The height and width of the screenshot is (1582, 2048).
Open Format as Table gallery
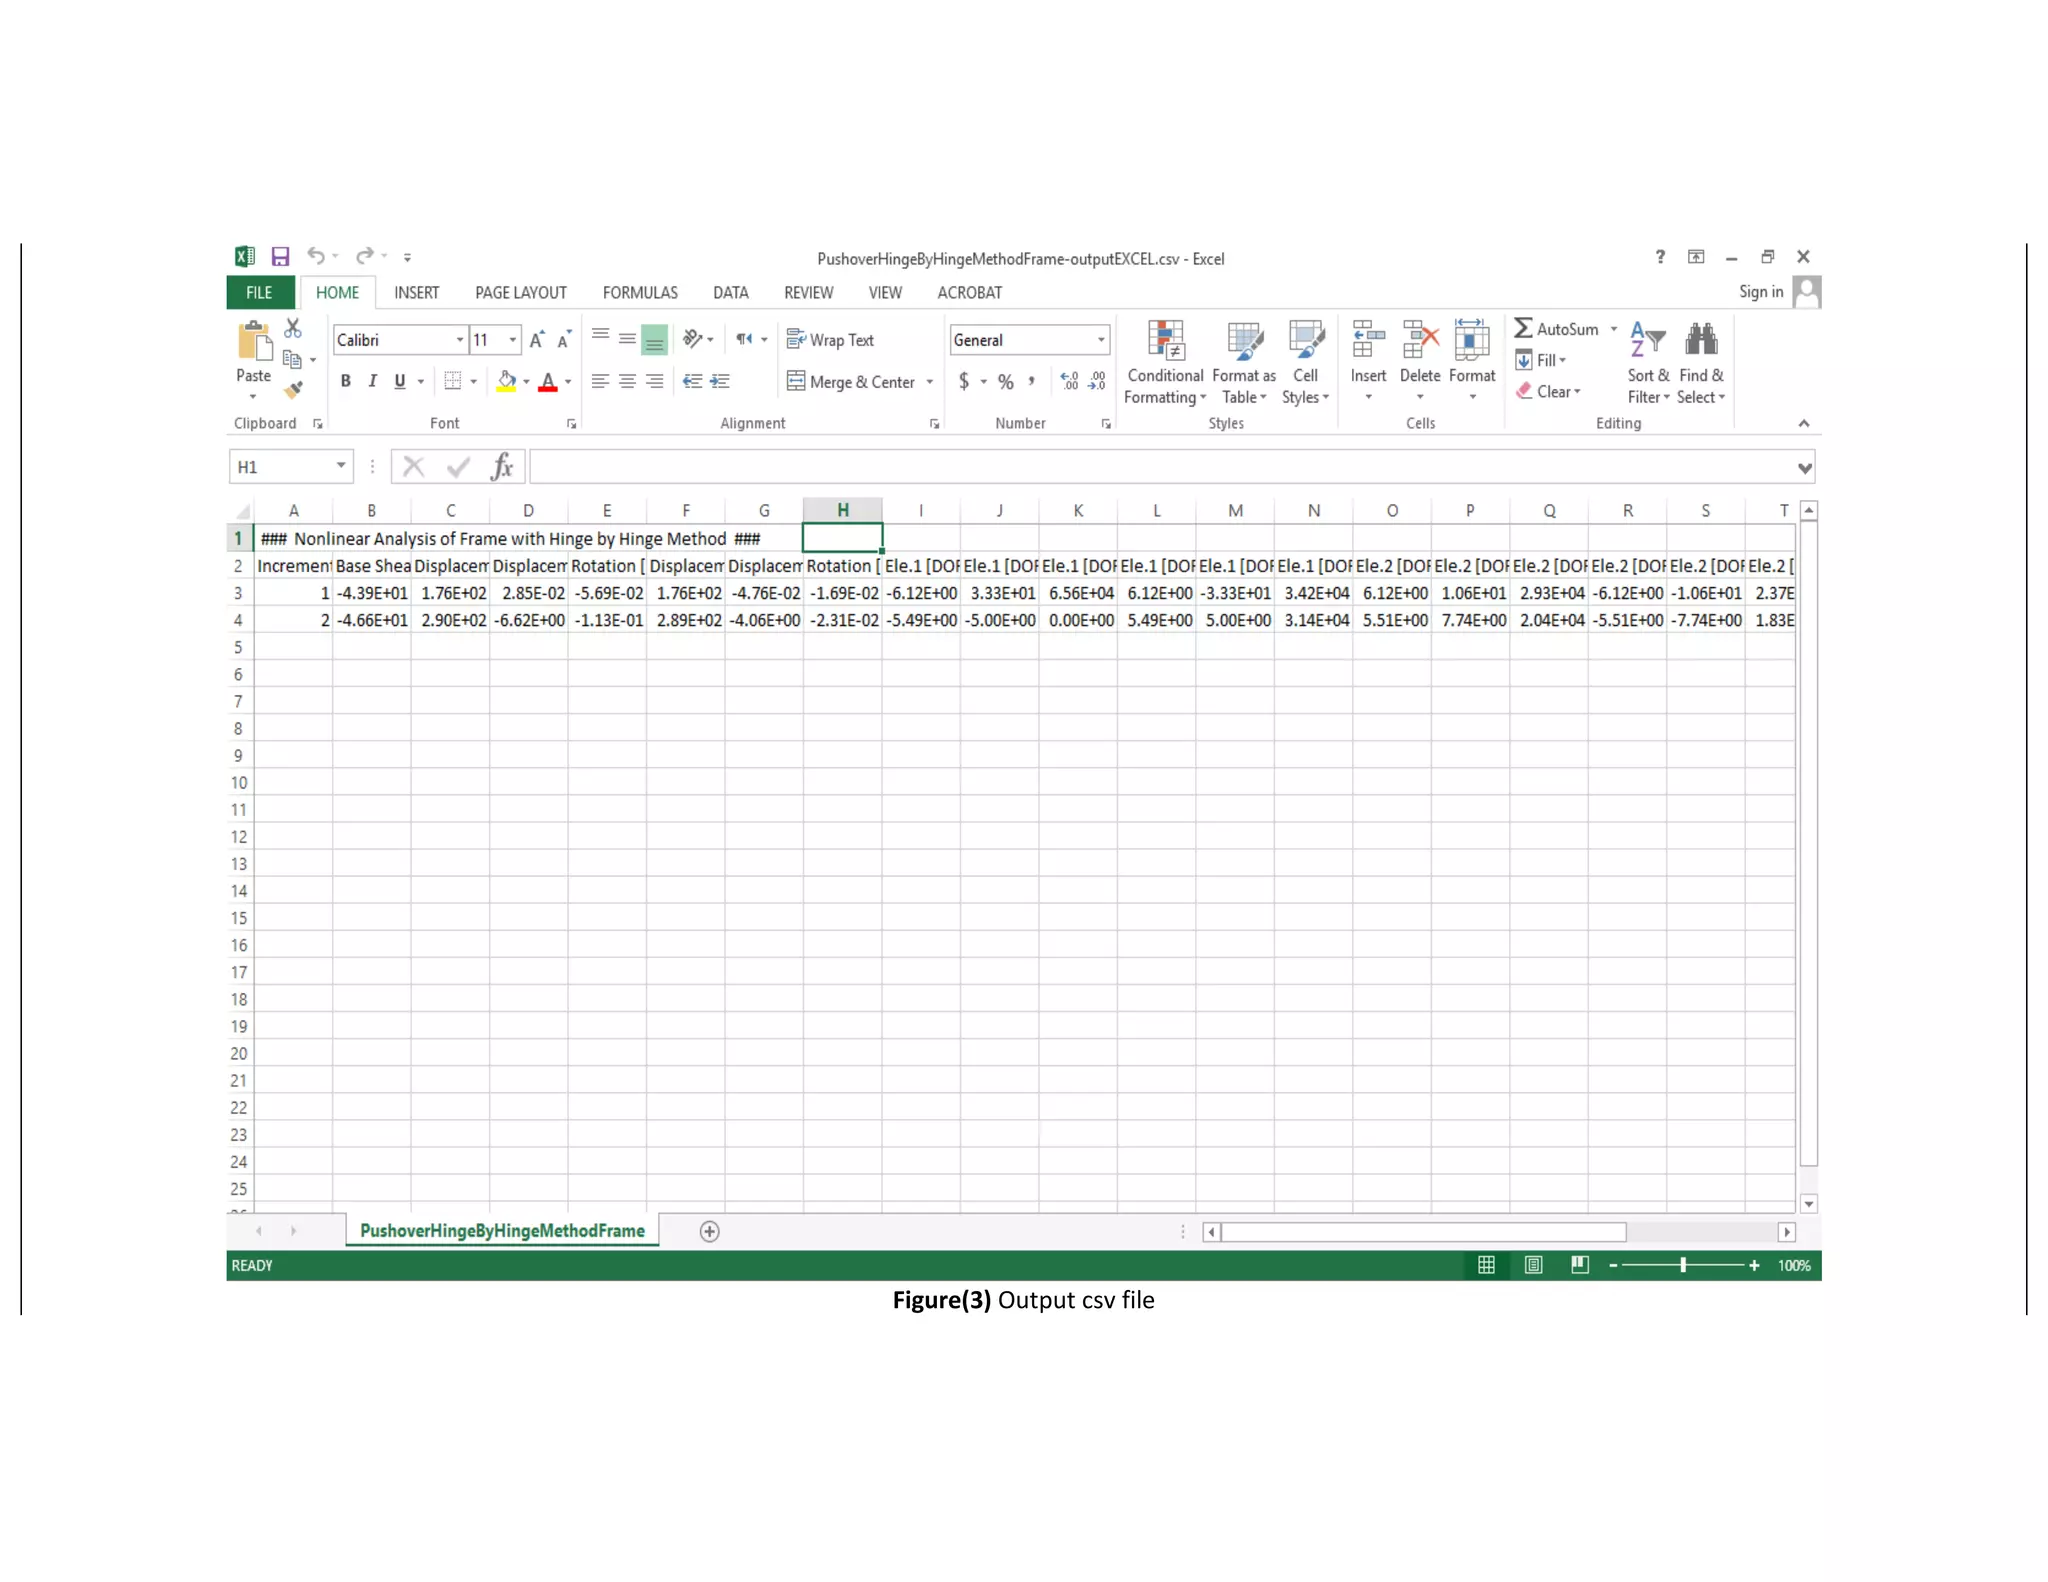(x=1244, y=362)
